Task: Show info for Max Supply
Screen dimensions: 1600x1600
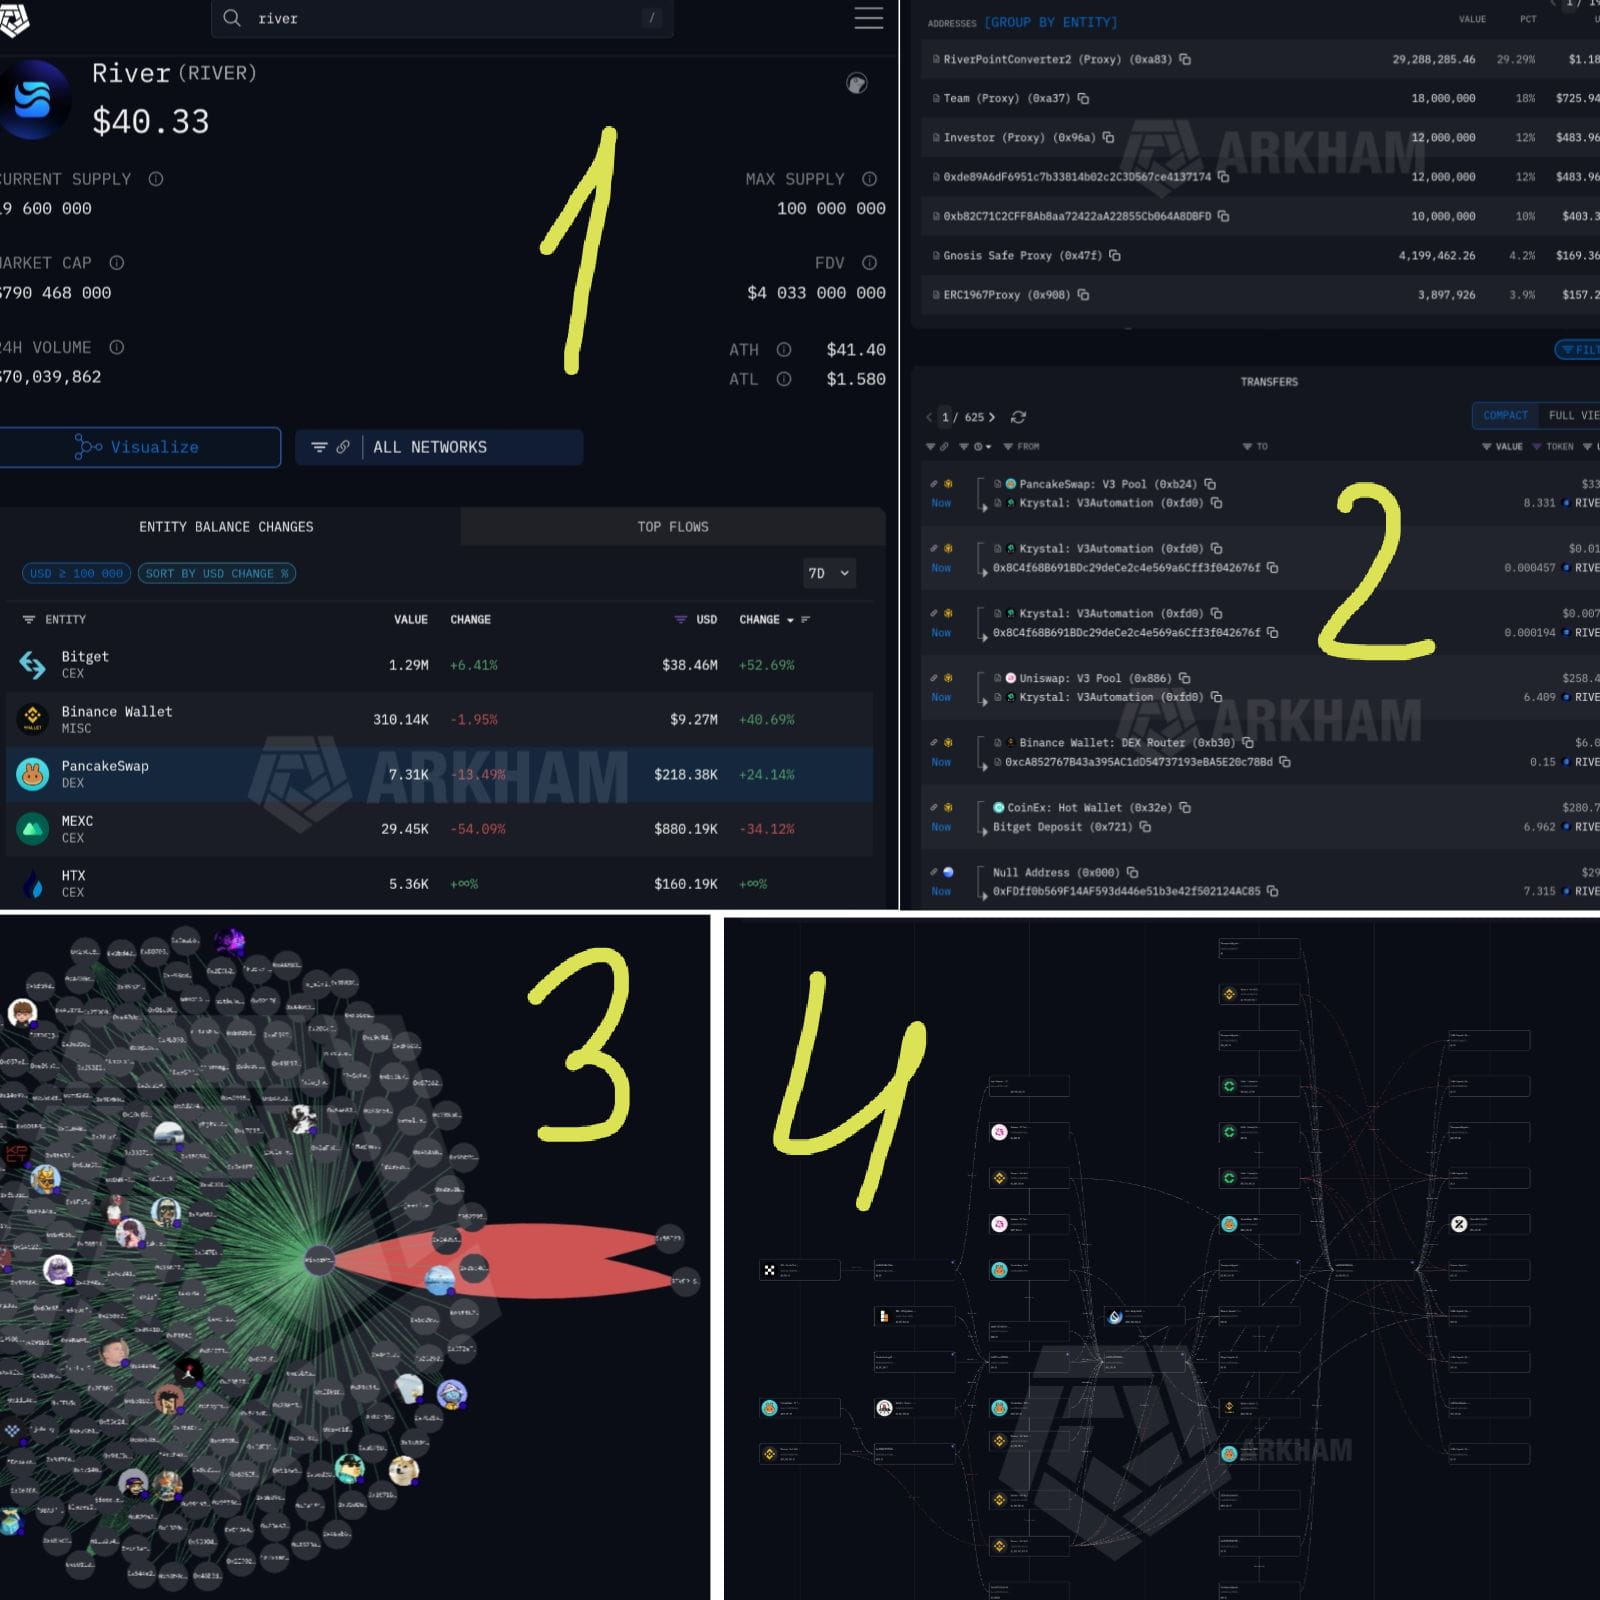Action: (x=869, y=179)
